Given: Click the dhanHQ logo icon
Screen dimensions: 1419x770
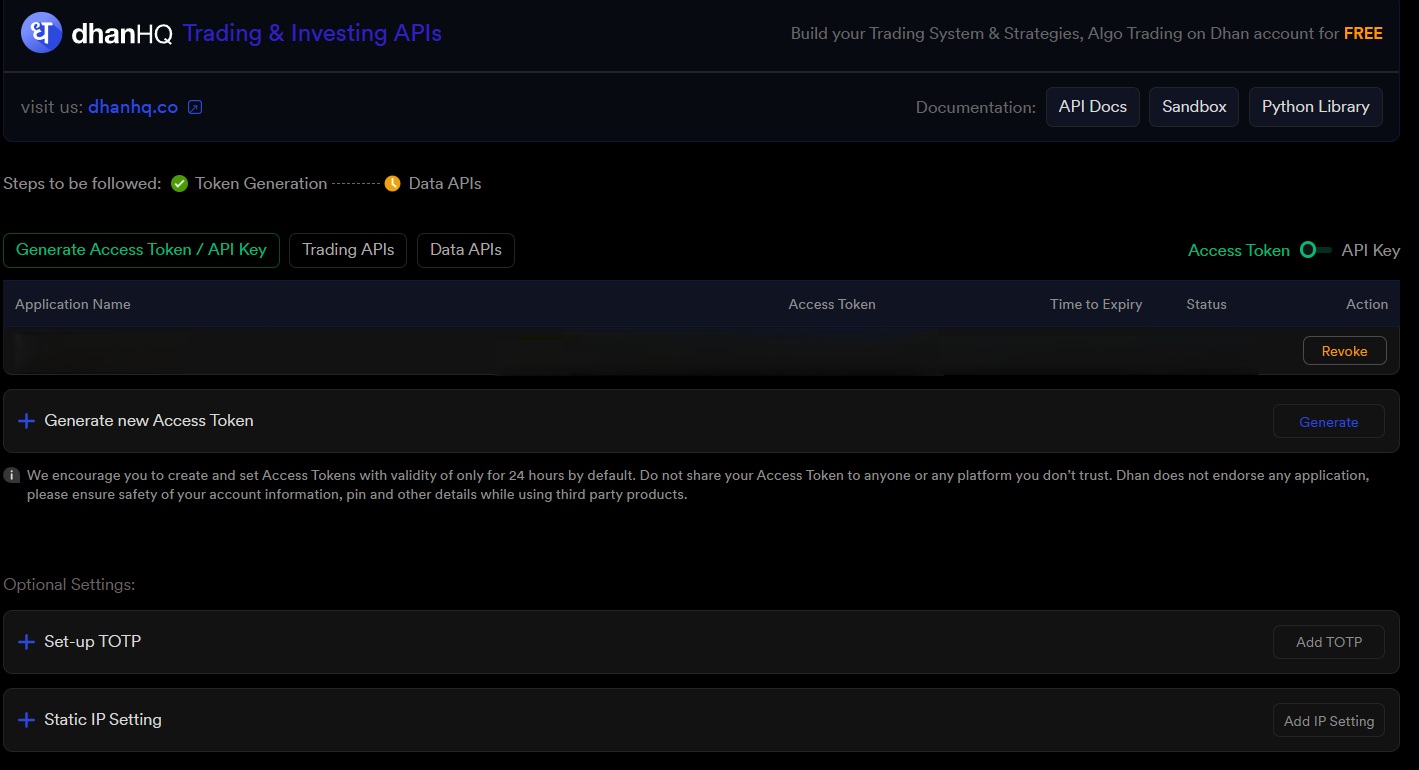Looking at the screenshot, I should pos(41,33).
